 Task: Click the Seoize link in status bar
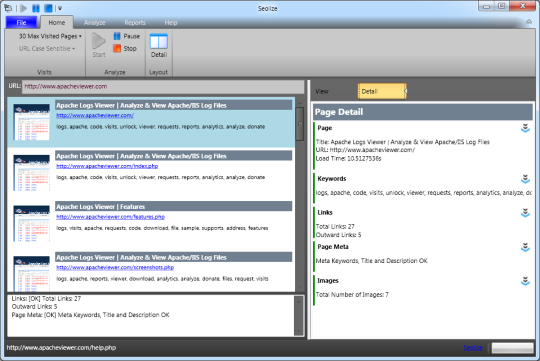point(473,348)
